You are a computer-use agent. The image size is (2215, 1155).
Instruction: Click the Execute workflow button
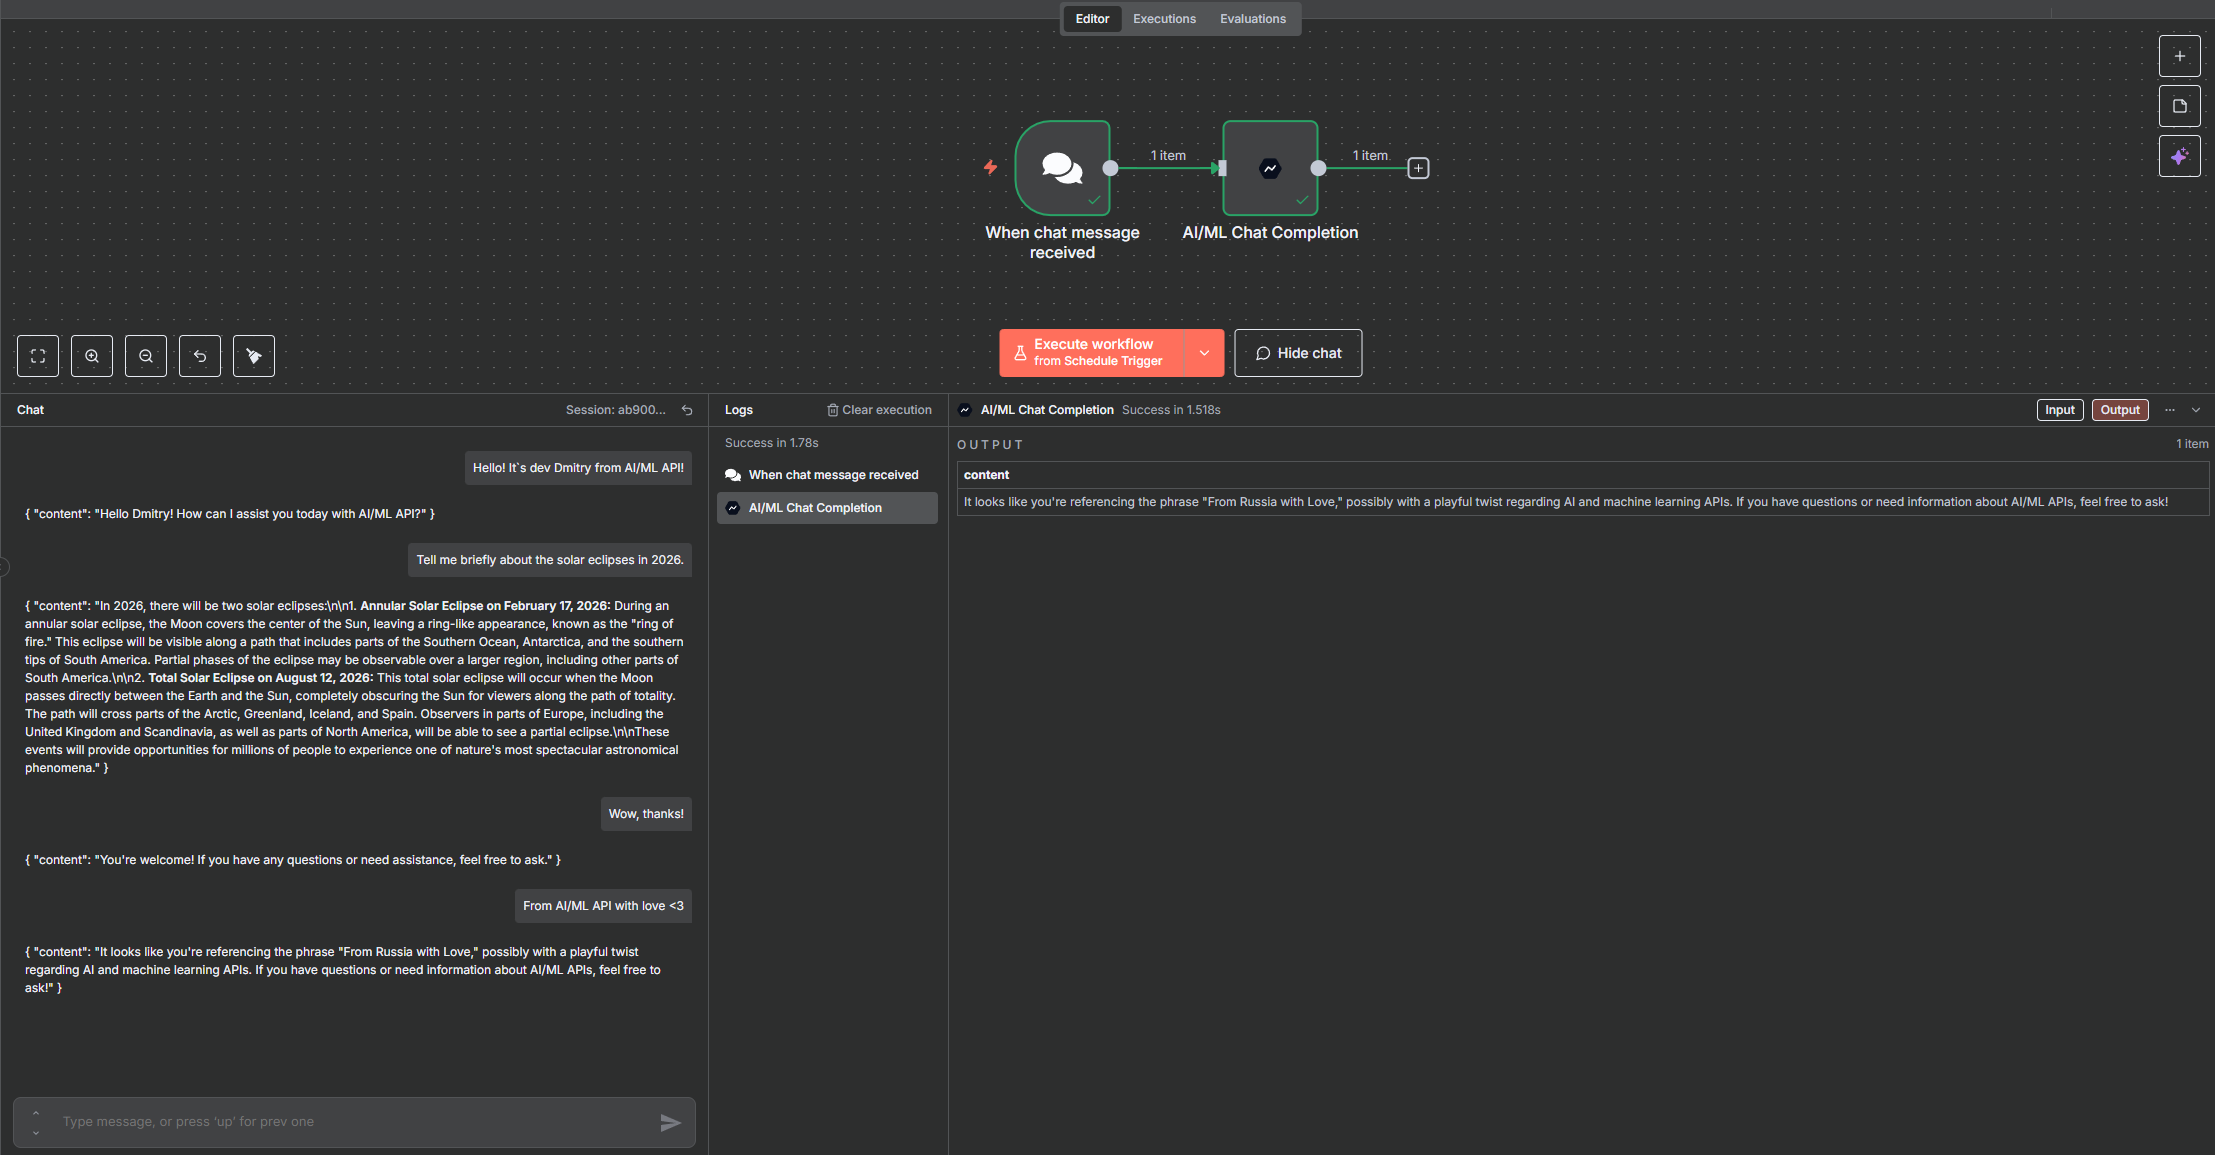pos(1092,353)
